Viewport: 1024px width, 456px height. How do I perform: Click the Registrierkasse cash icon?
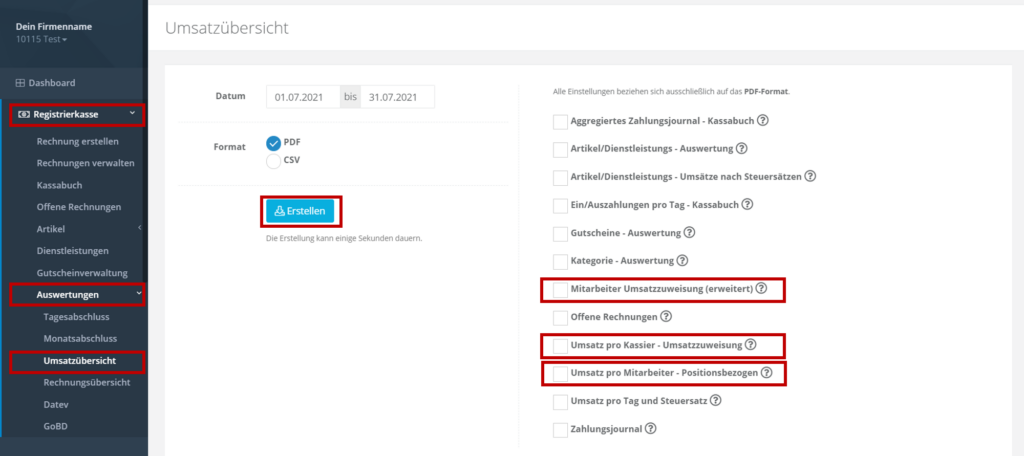point(24,114)
